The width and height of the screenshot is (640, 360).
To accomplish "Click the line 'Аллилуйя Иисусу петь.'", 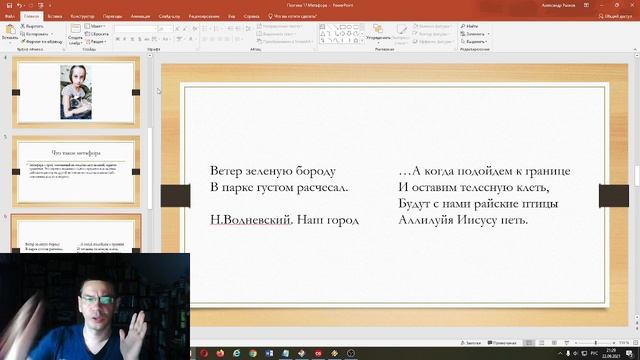I will coord(463,220).
